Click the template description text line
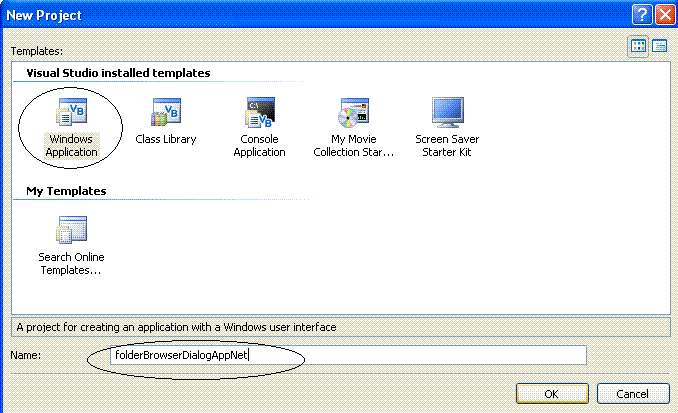678x413 pixels. coord(176,327)
